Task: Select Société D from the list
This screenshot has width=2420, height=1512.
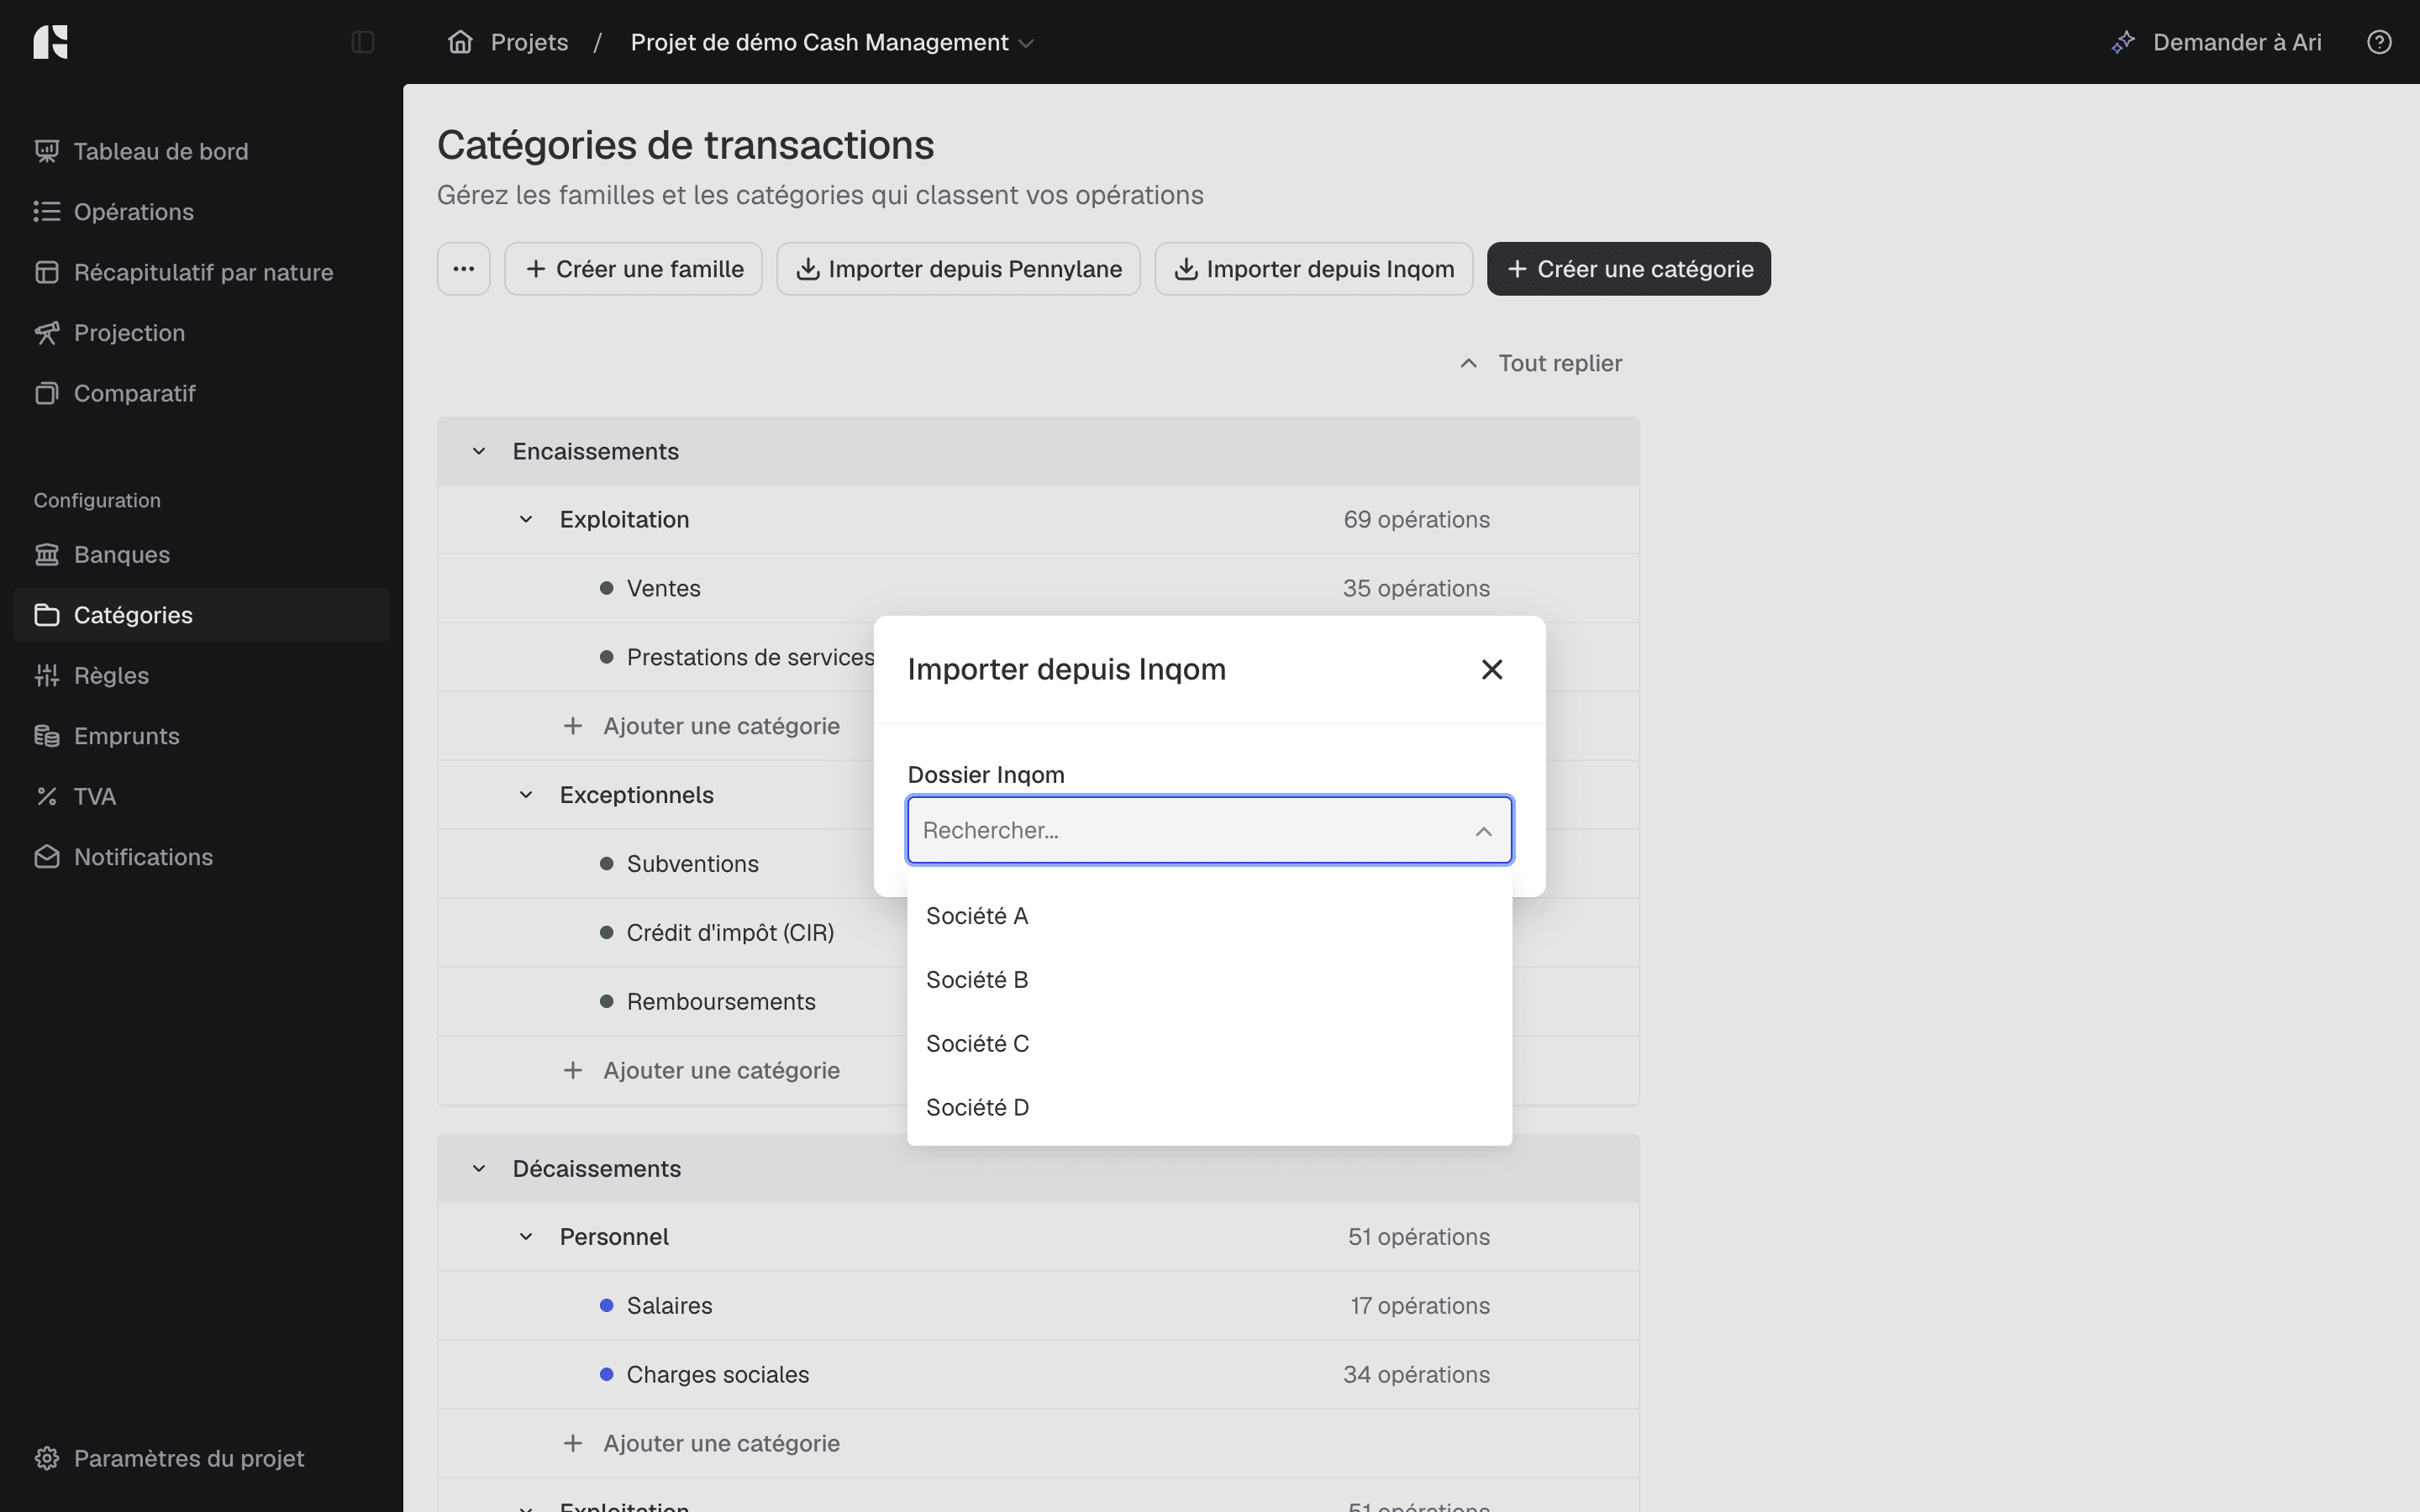Action: tap(1209, 1107)
